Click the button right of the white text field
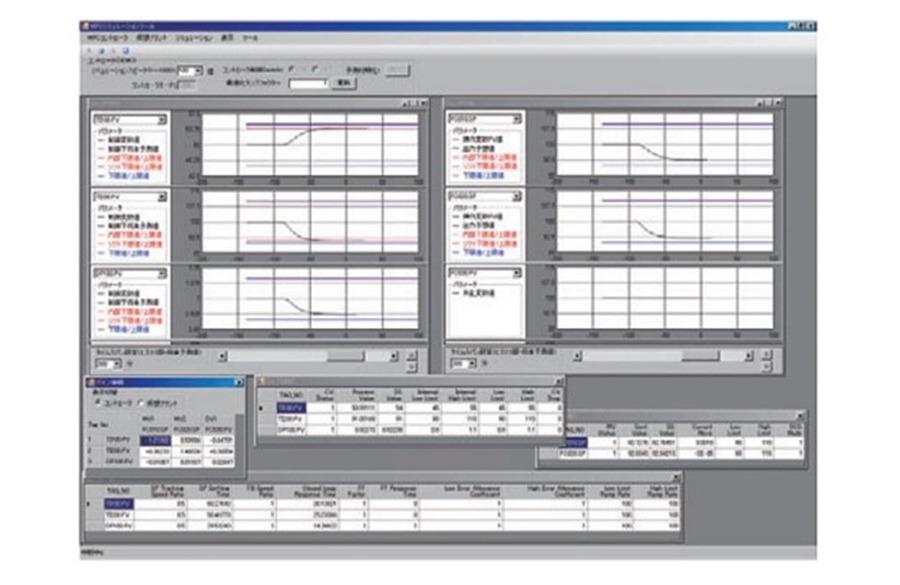The height and width of the screenshot is (585, 900). click(x=345, y=84)
